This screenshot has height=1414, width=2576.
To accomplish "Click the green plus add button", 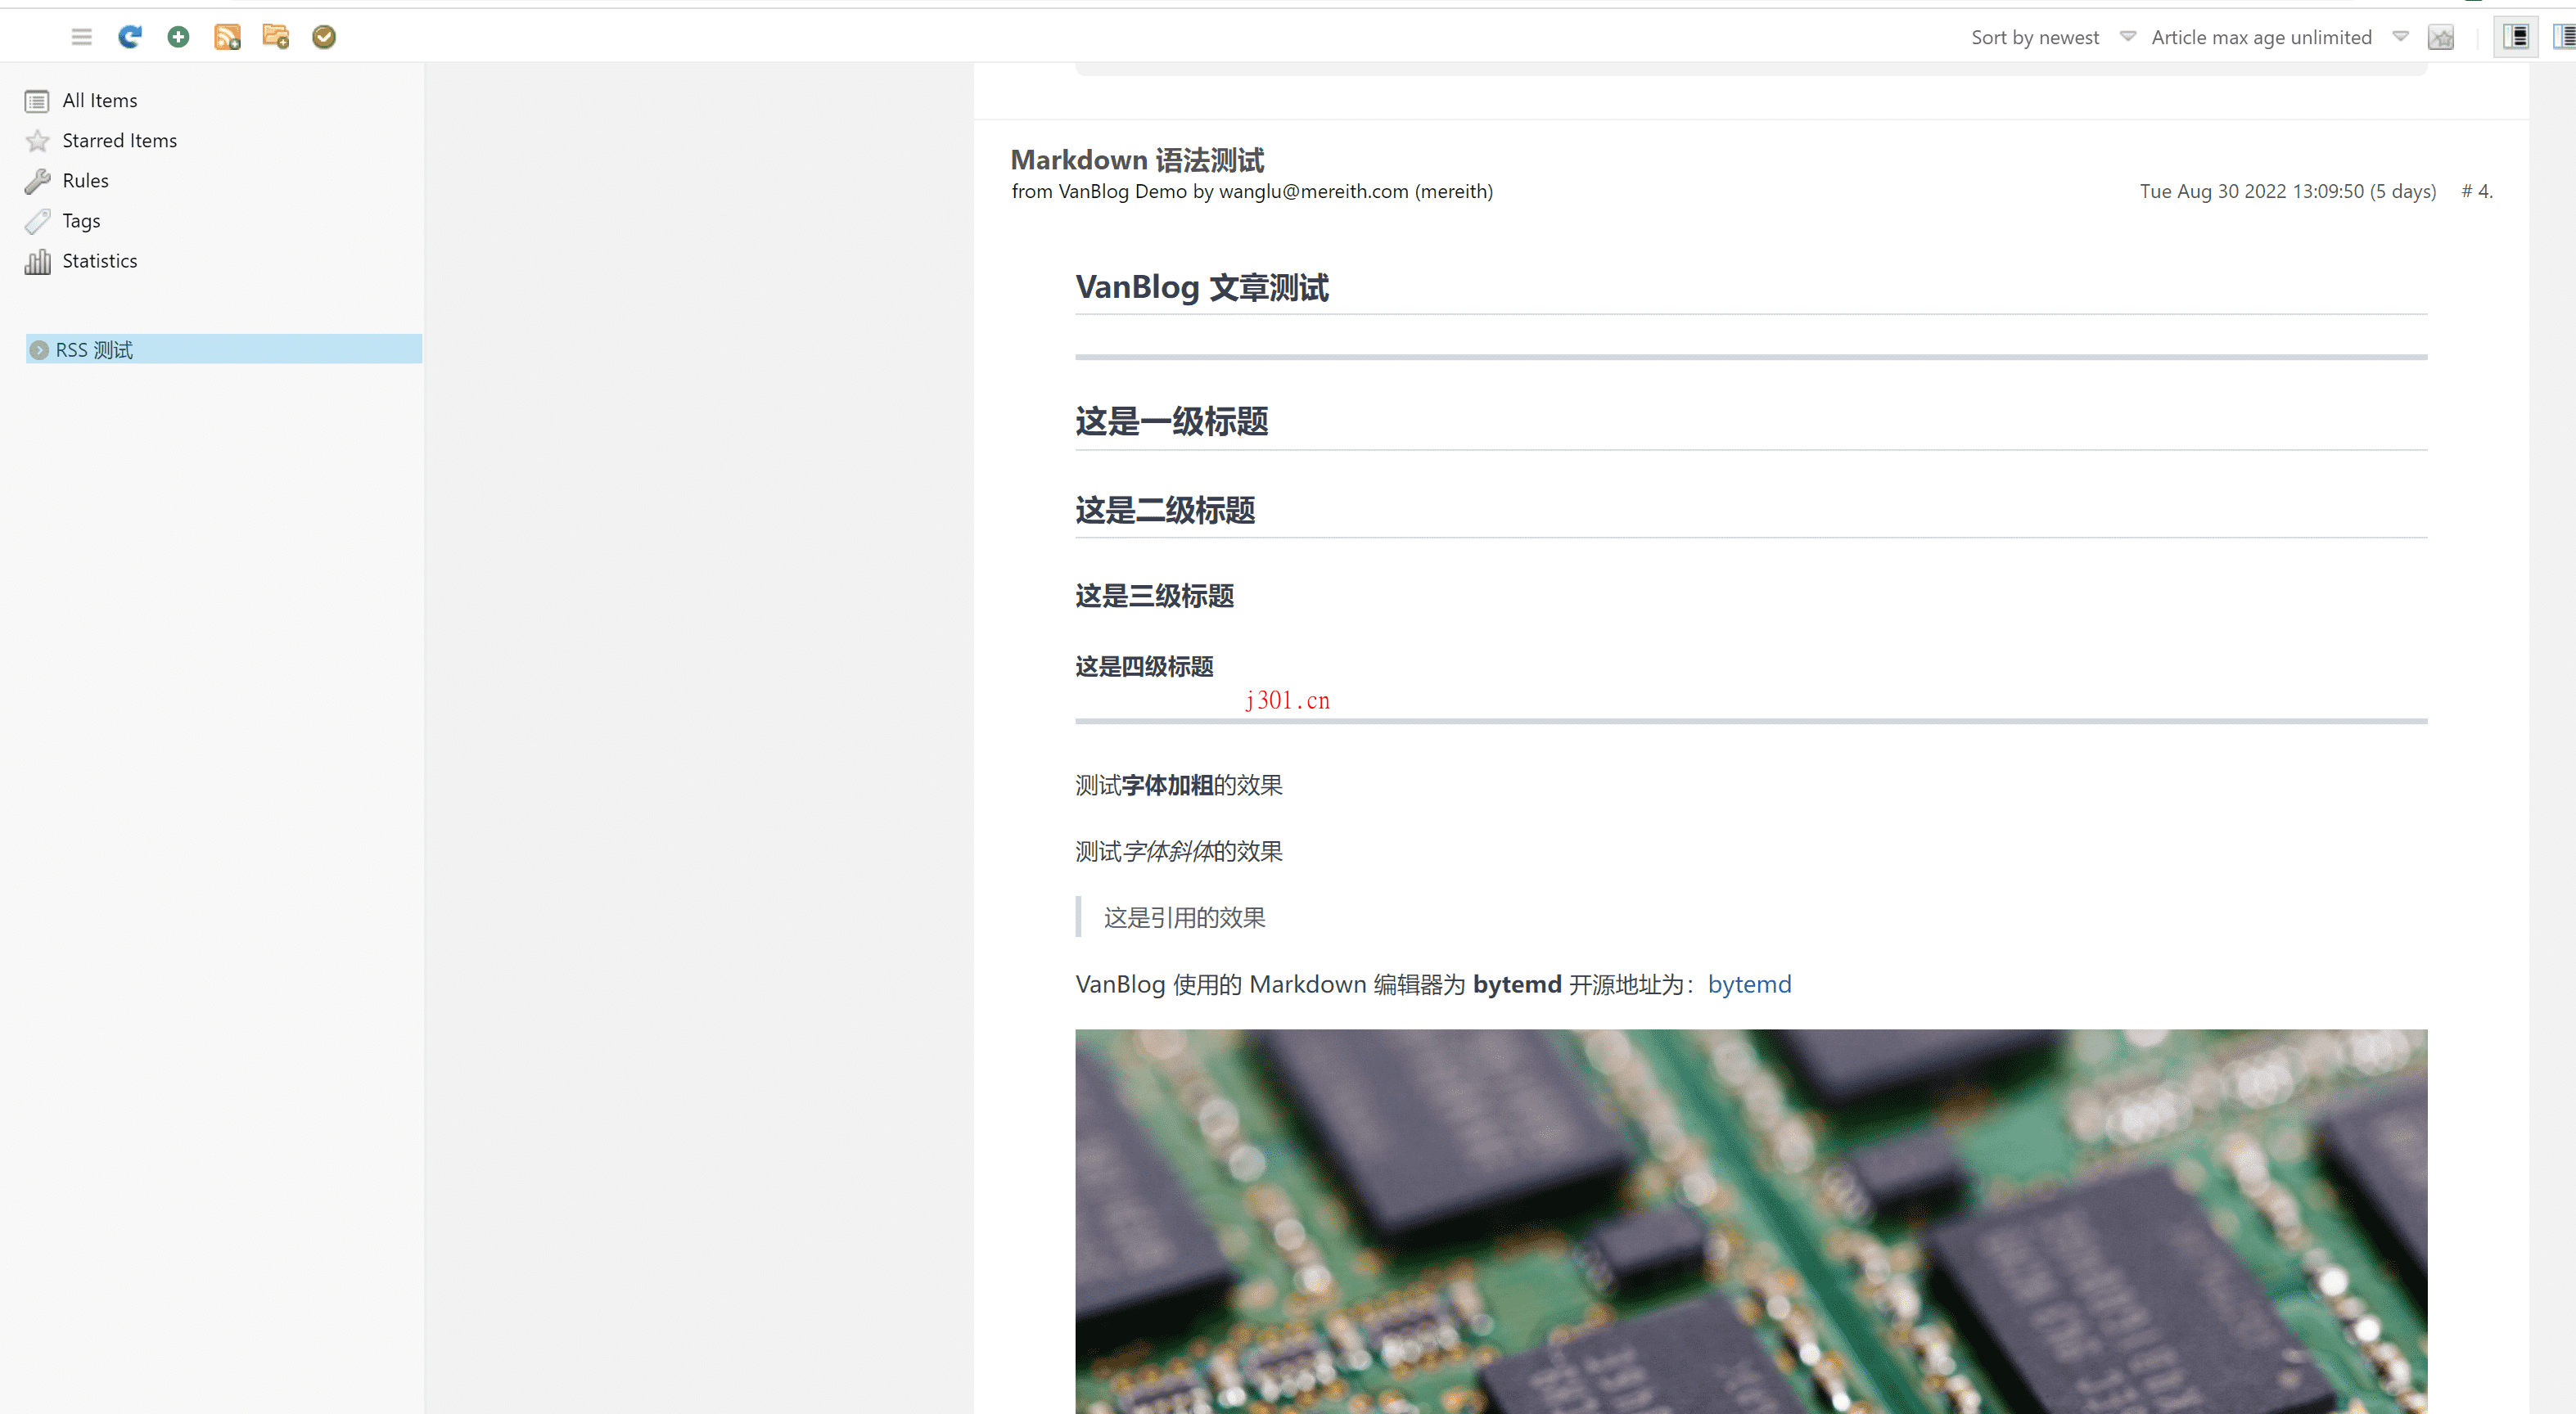I will point(178,37).
